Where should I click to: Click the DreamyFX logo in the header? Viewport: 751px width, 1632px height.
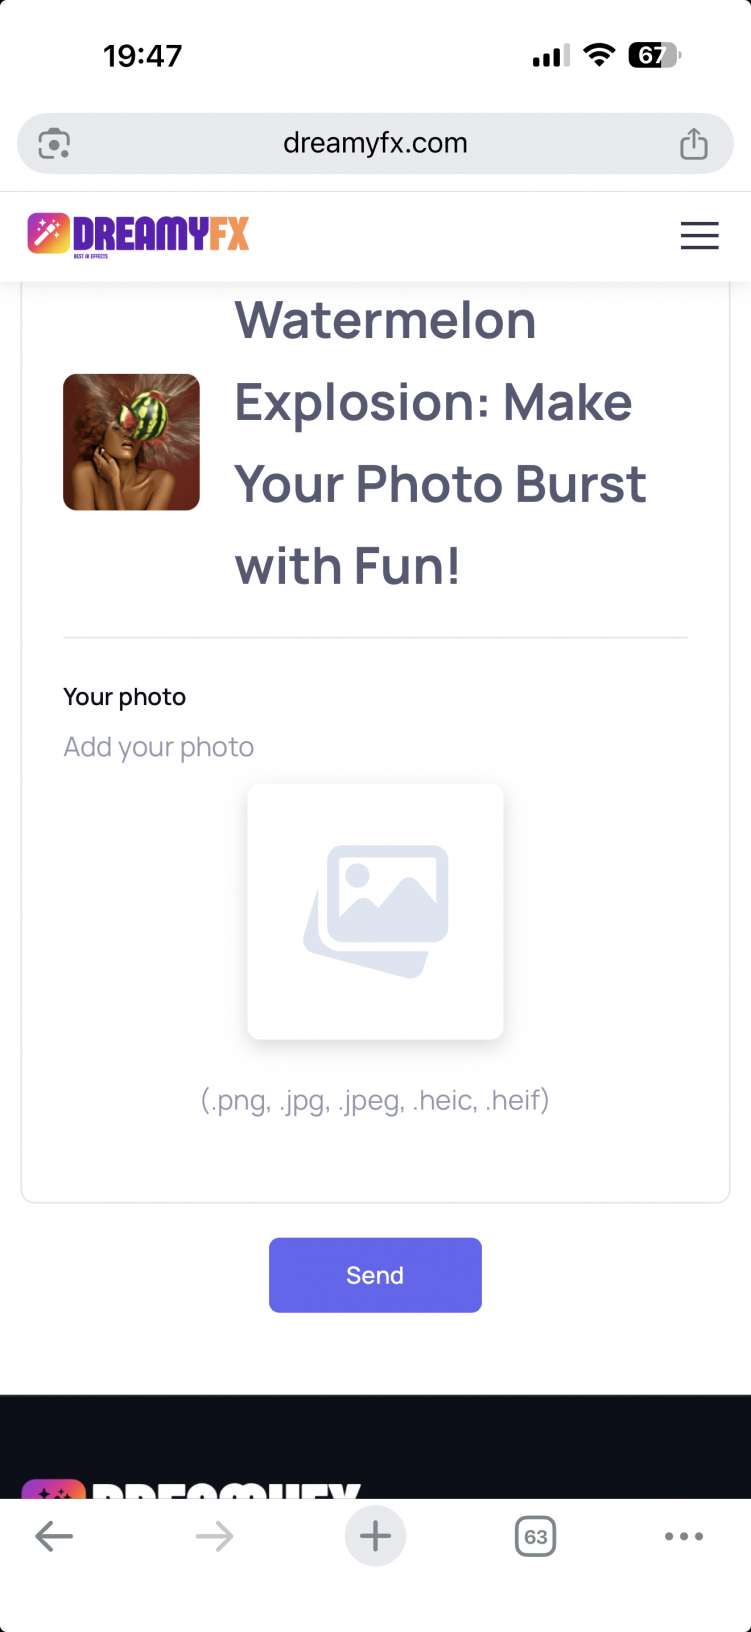point(138,235)
